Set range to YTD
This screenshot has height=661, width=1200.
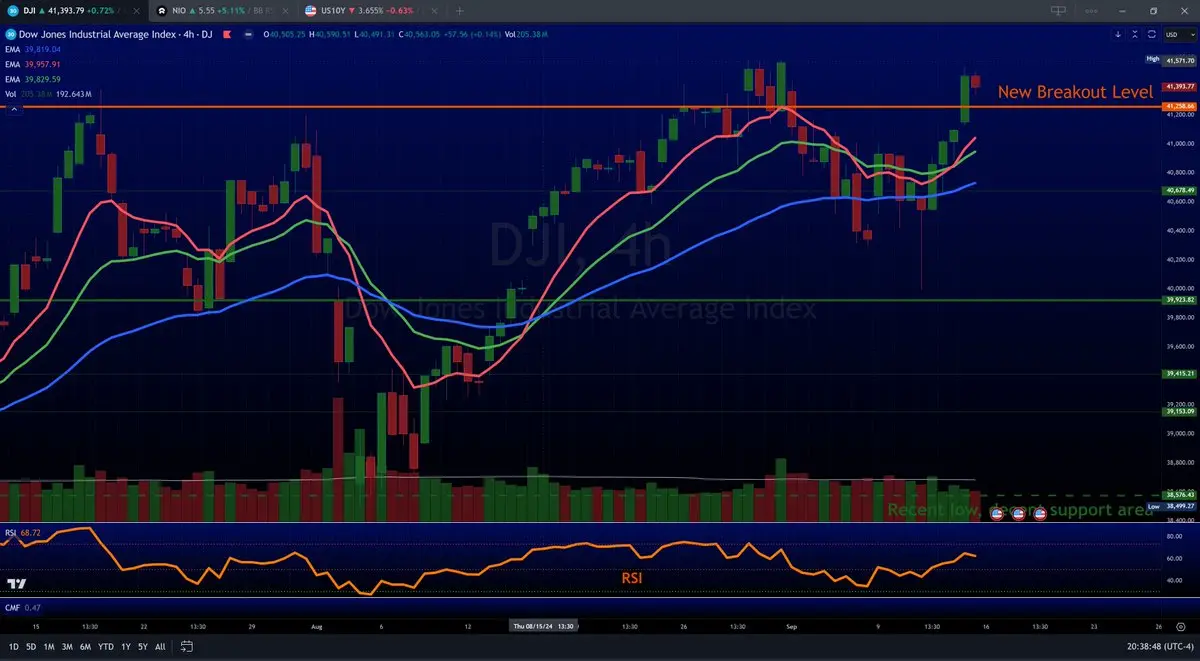pos(106,647)
